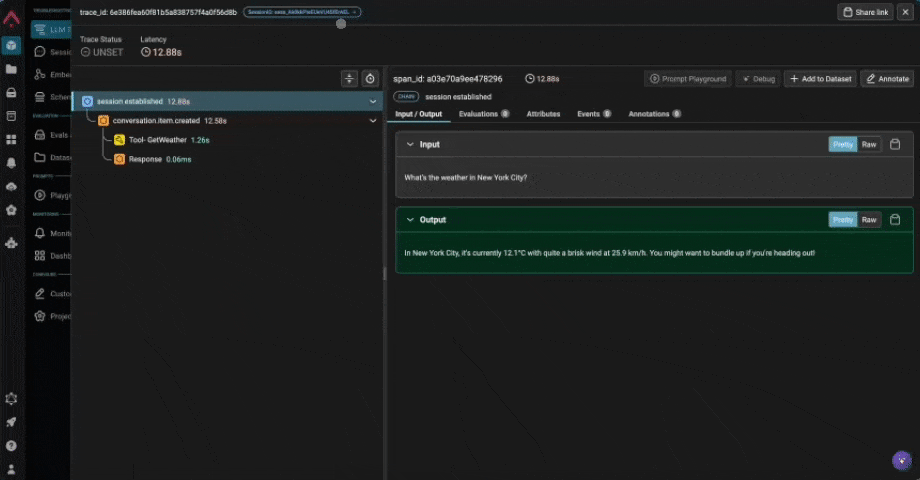Viewport: 920px width, 480px height.
Task: Collapse the Input section chevron
Action: [x=410, y=144]
